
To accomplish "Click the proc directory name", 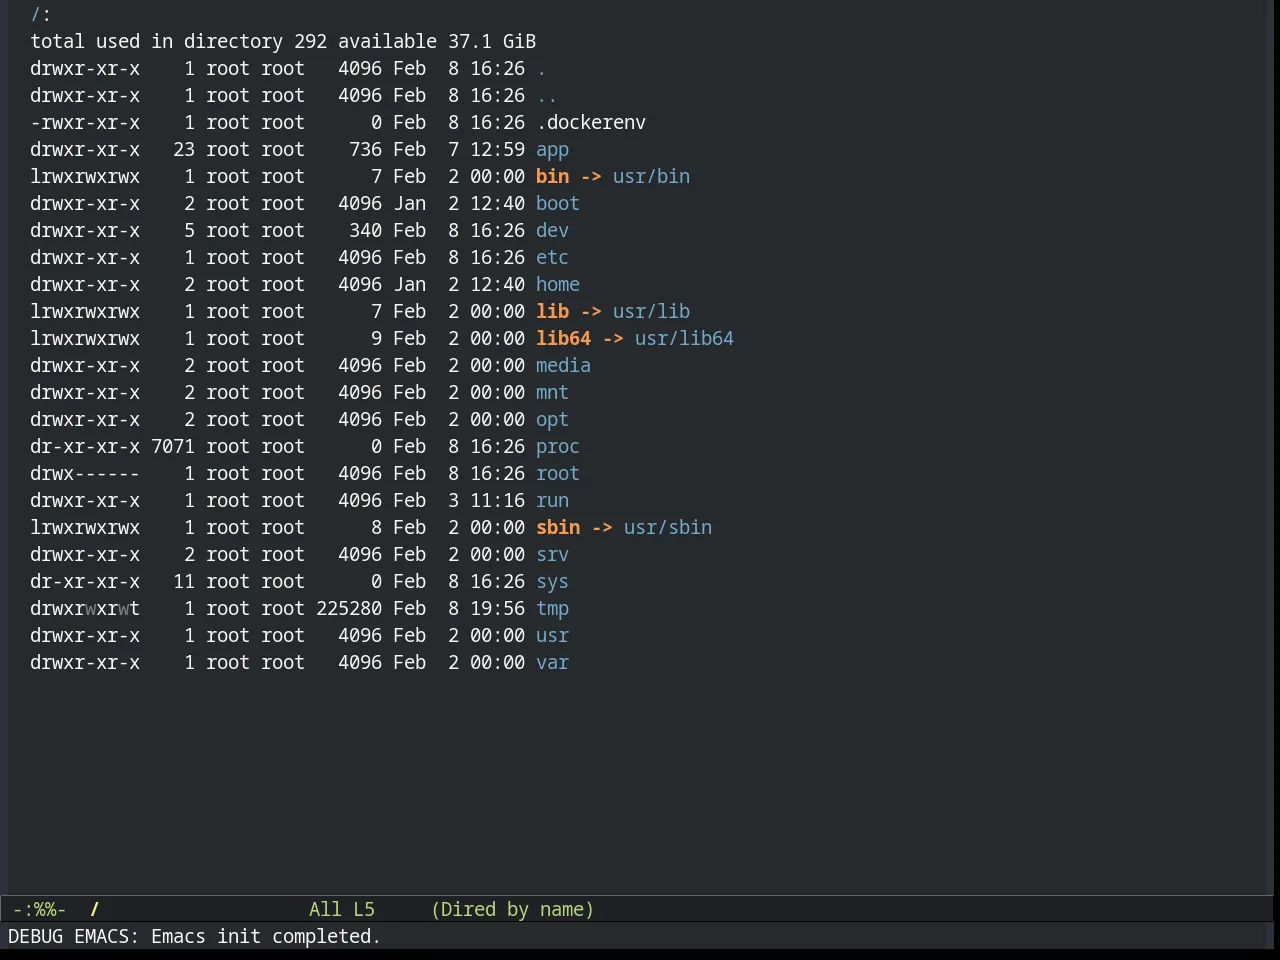I will tap(558, 447).
